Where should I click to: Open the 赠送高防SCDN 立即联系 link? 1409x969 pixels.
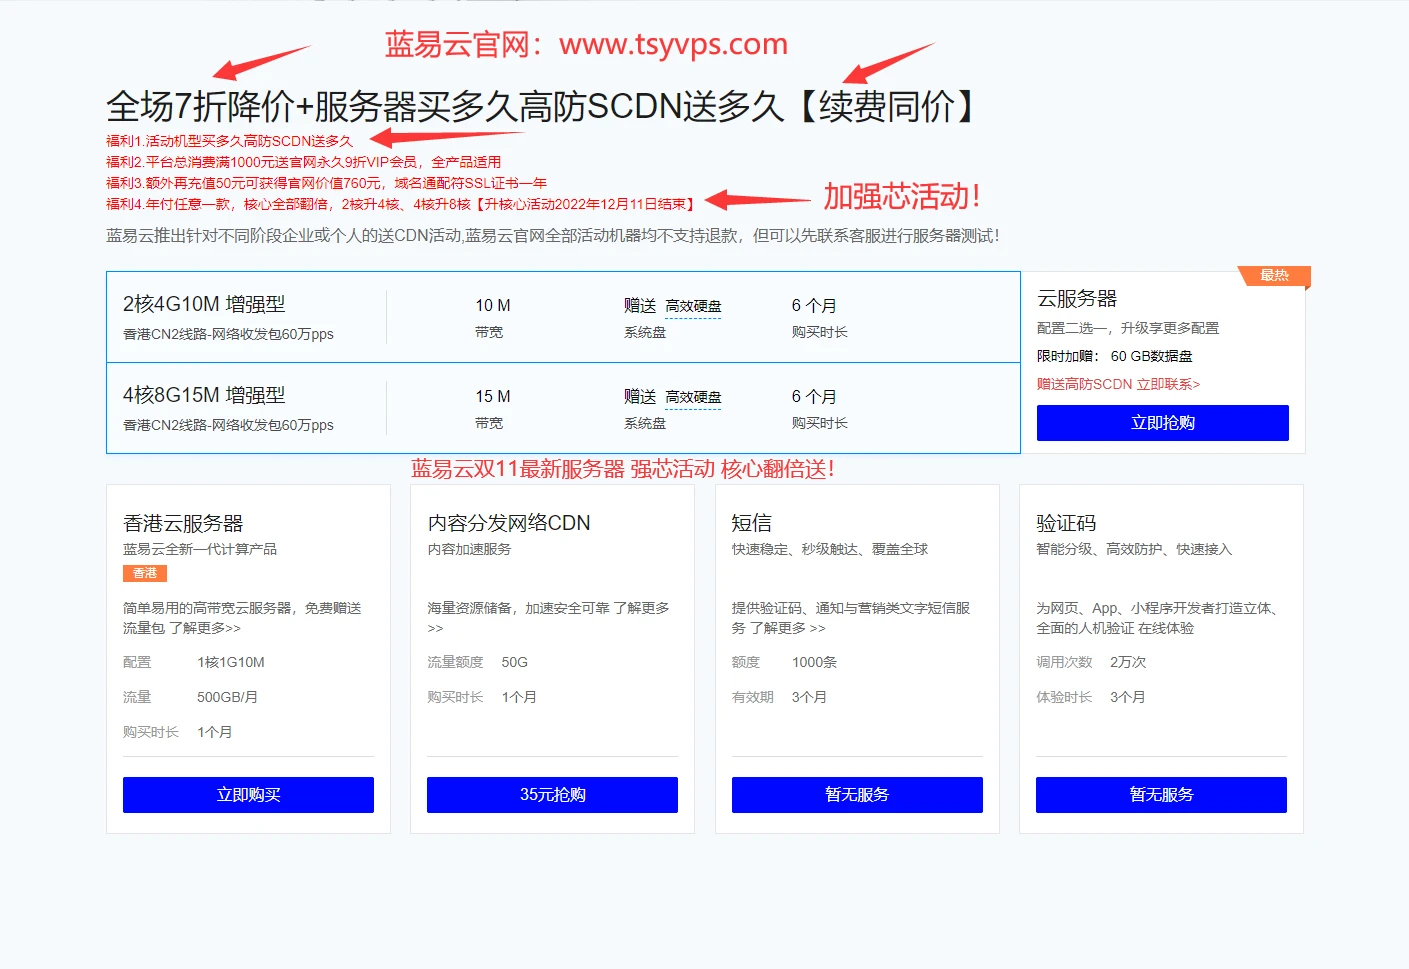click(1118, 384)
